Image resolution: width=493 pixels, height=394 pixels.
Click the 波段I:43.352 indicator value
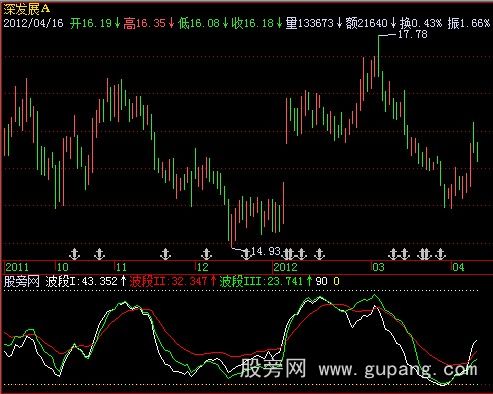[86, 281]
